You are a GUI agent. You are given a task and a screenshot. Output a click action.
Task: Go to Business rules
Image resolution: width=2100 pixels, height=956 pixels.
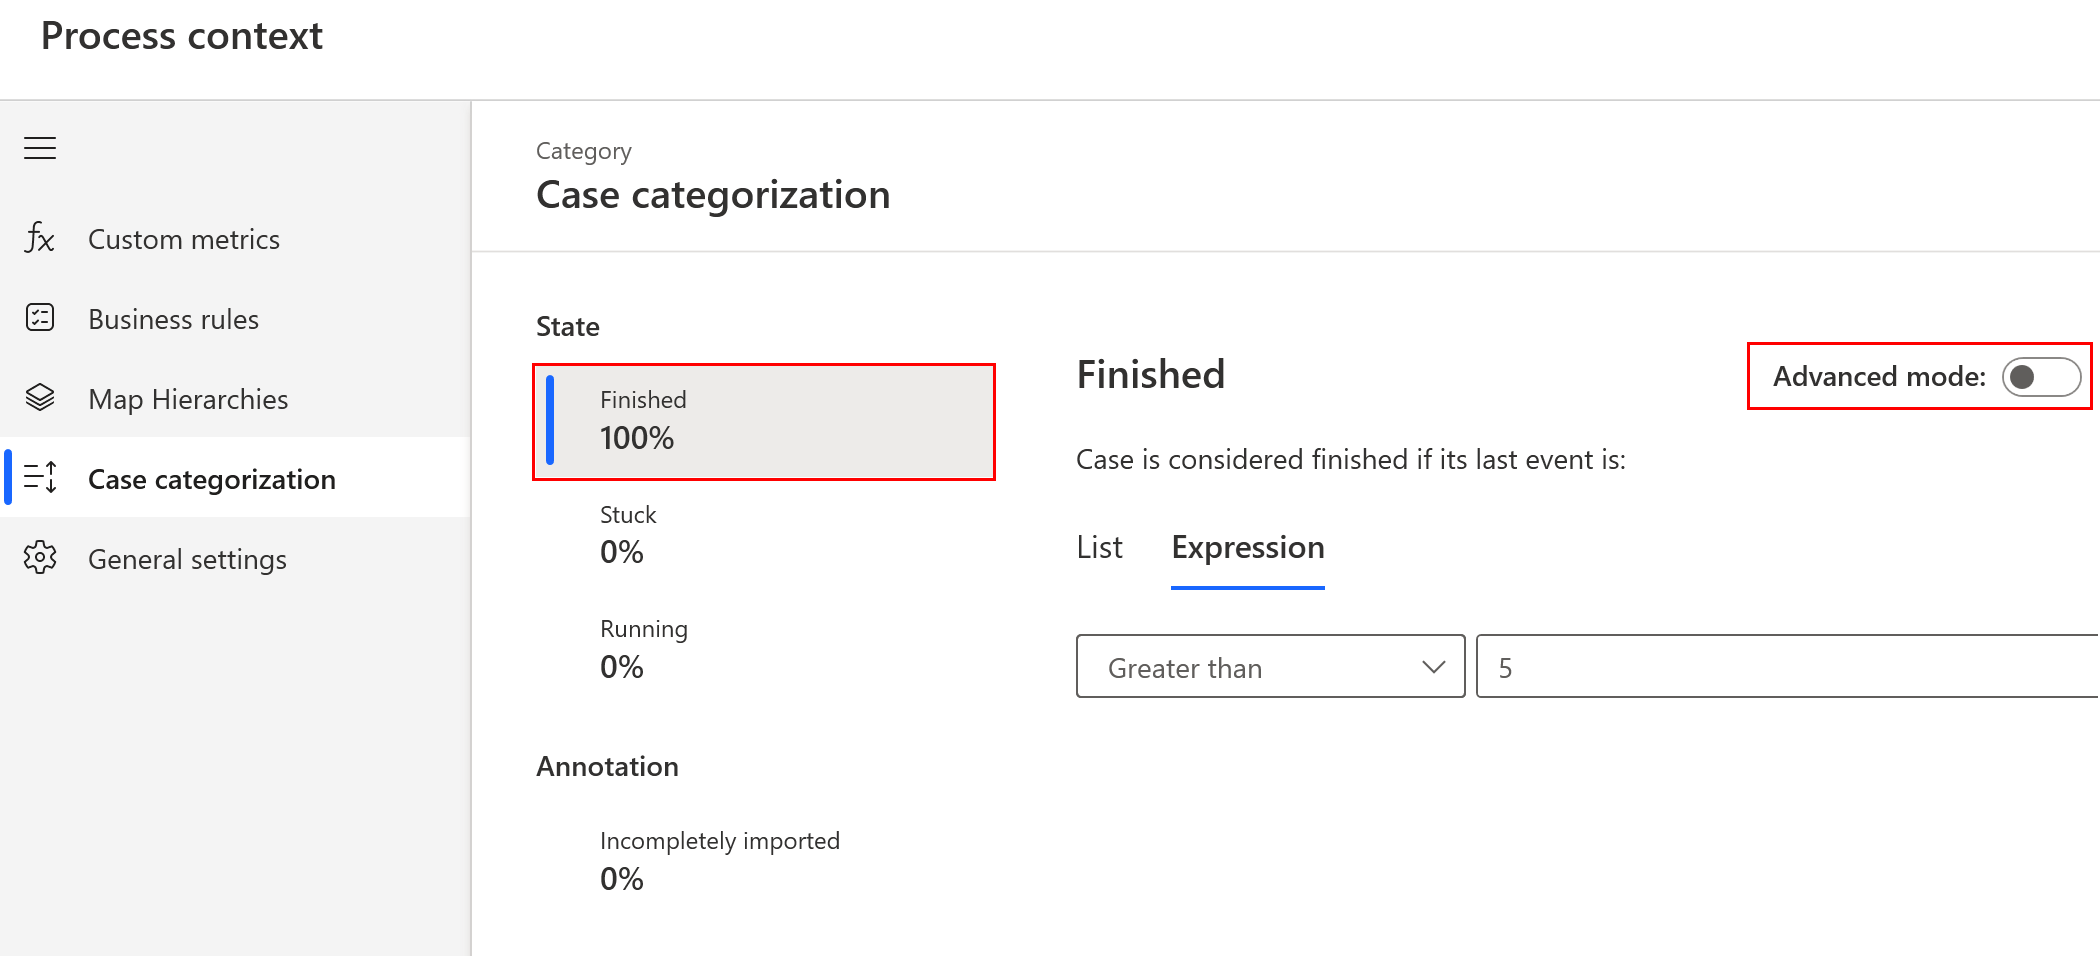tap(173, 320)
